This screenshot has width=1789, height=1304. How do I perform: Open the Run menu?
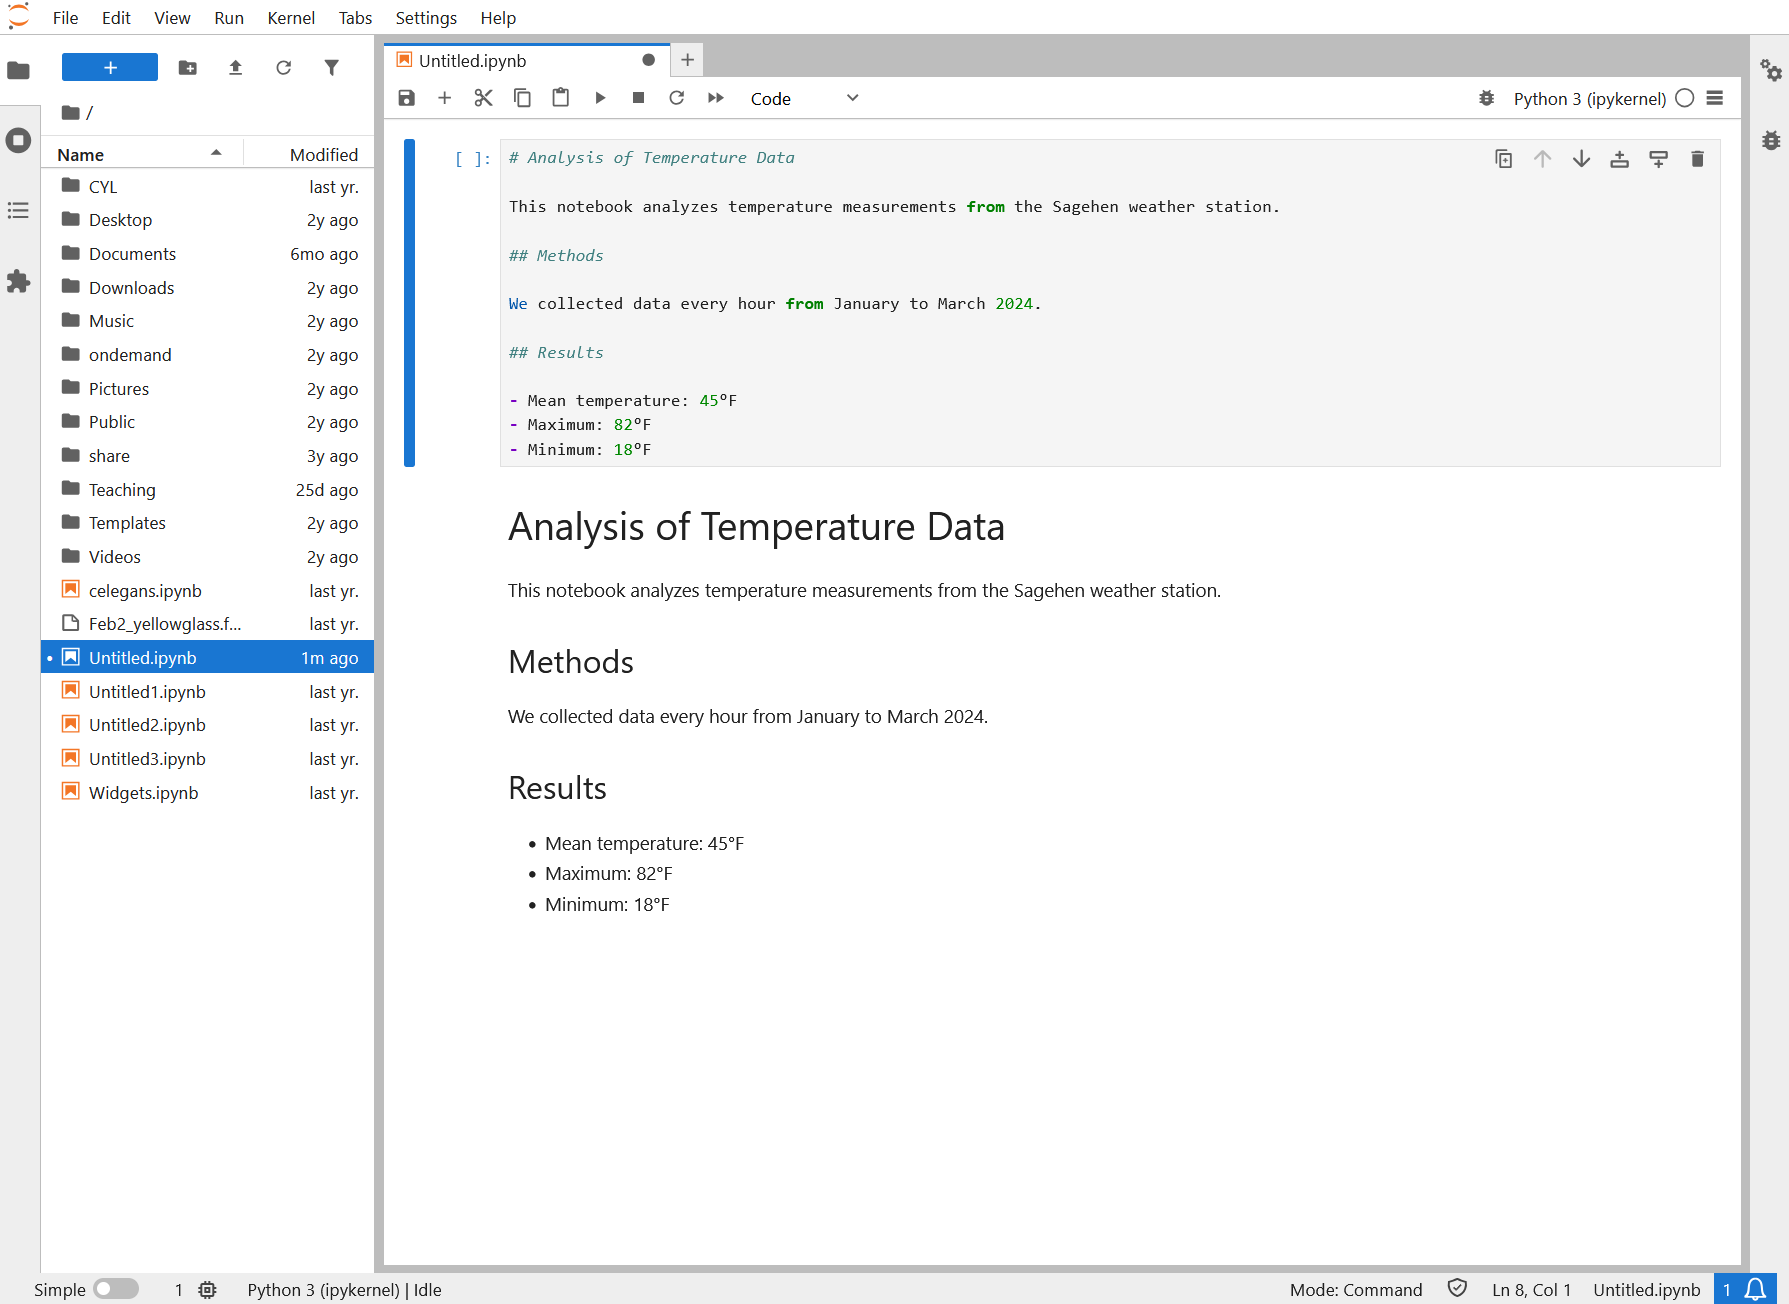(229, 18)
